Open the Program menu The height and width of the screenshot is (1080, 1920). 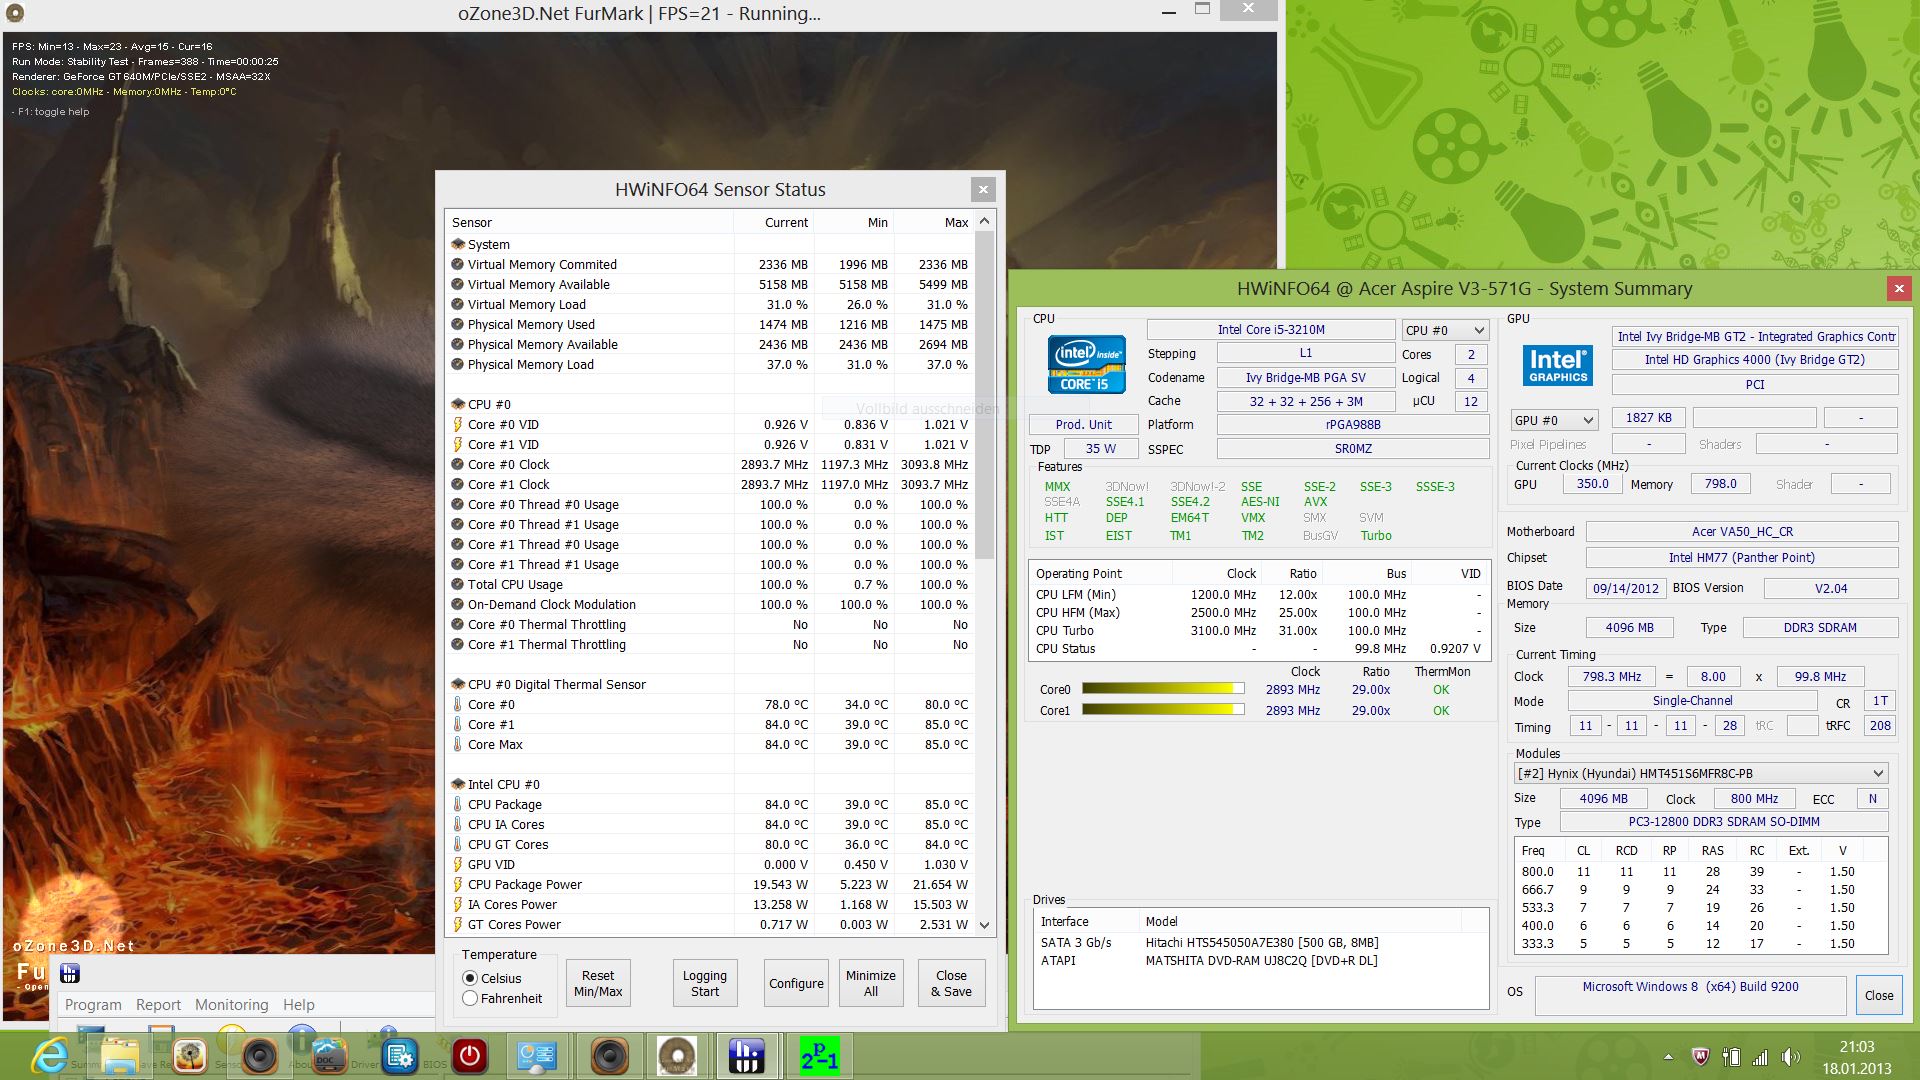pos(93,1004)
